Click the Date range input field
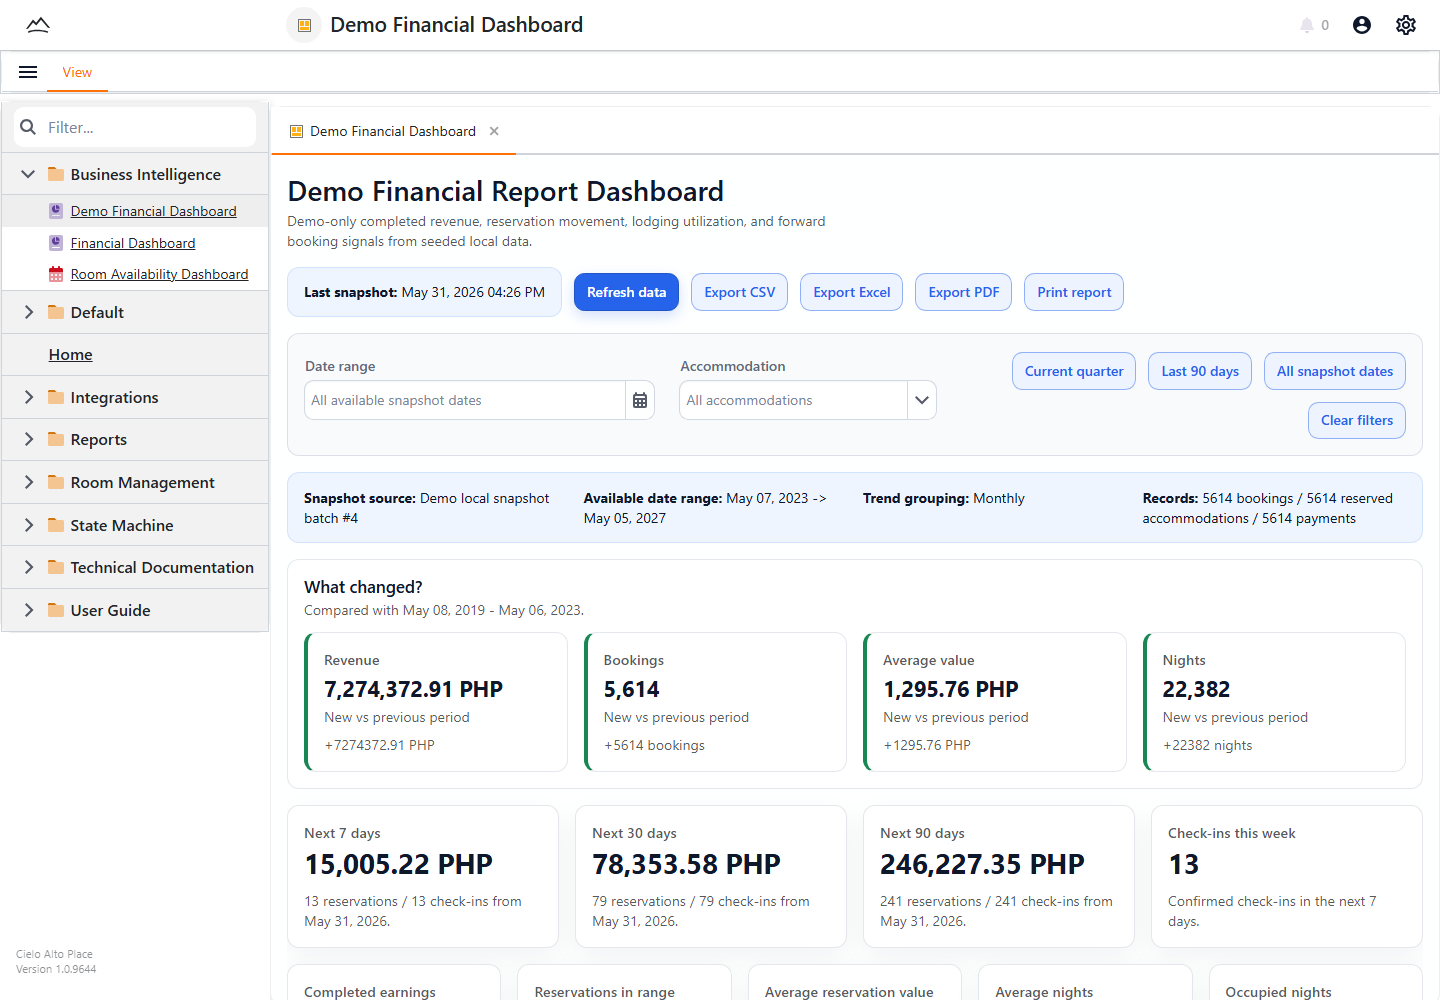The width and height of the screenshot is (1440, 1000). (465, 400)
